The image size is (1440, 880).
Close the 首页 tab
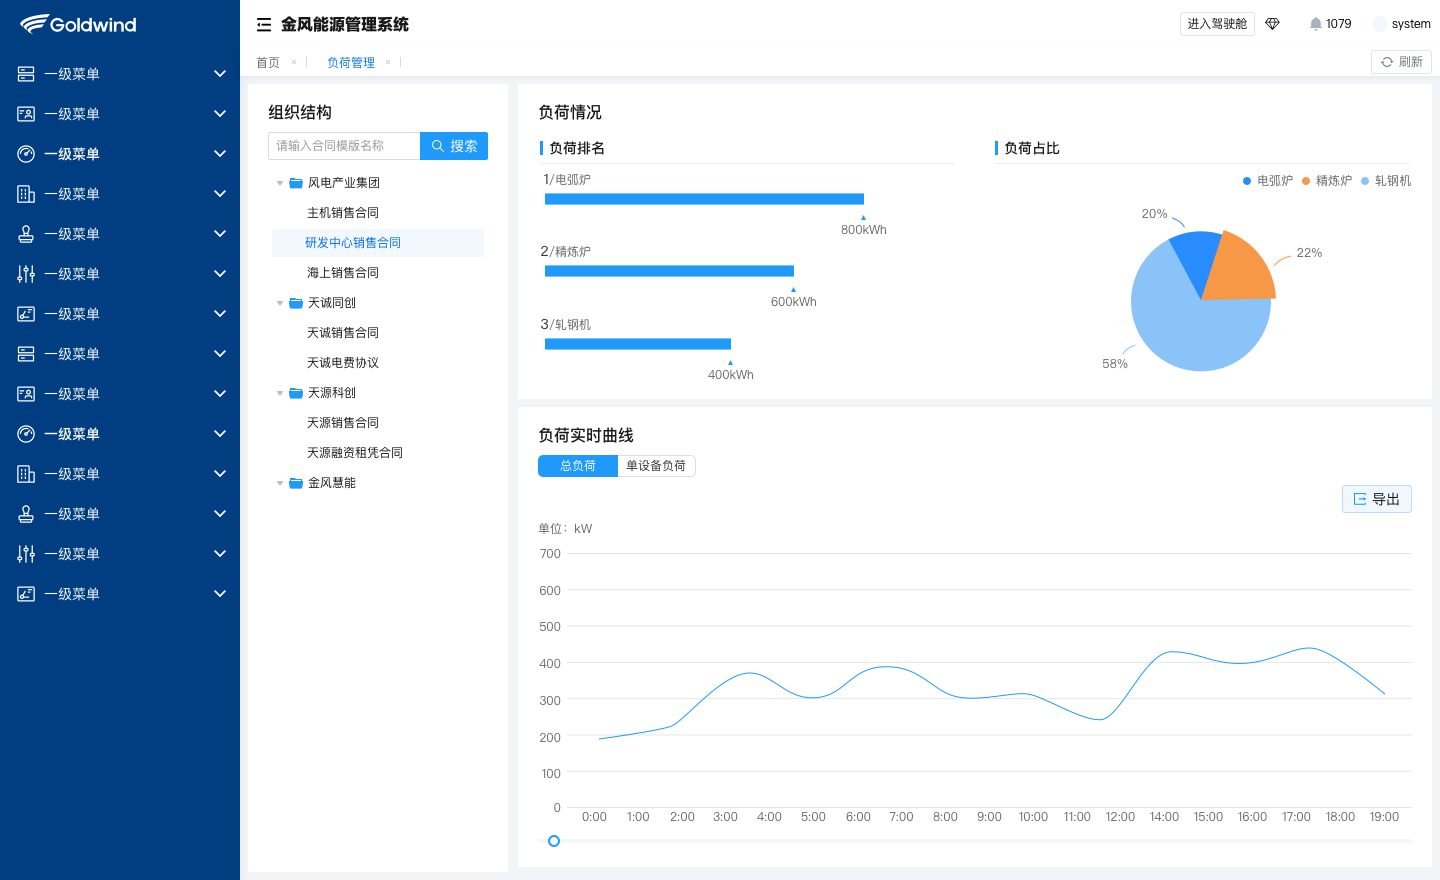[x=294, y=62]
